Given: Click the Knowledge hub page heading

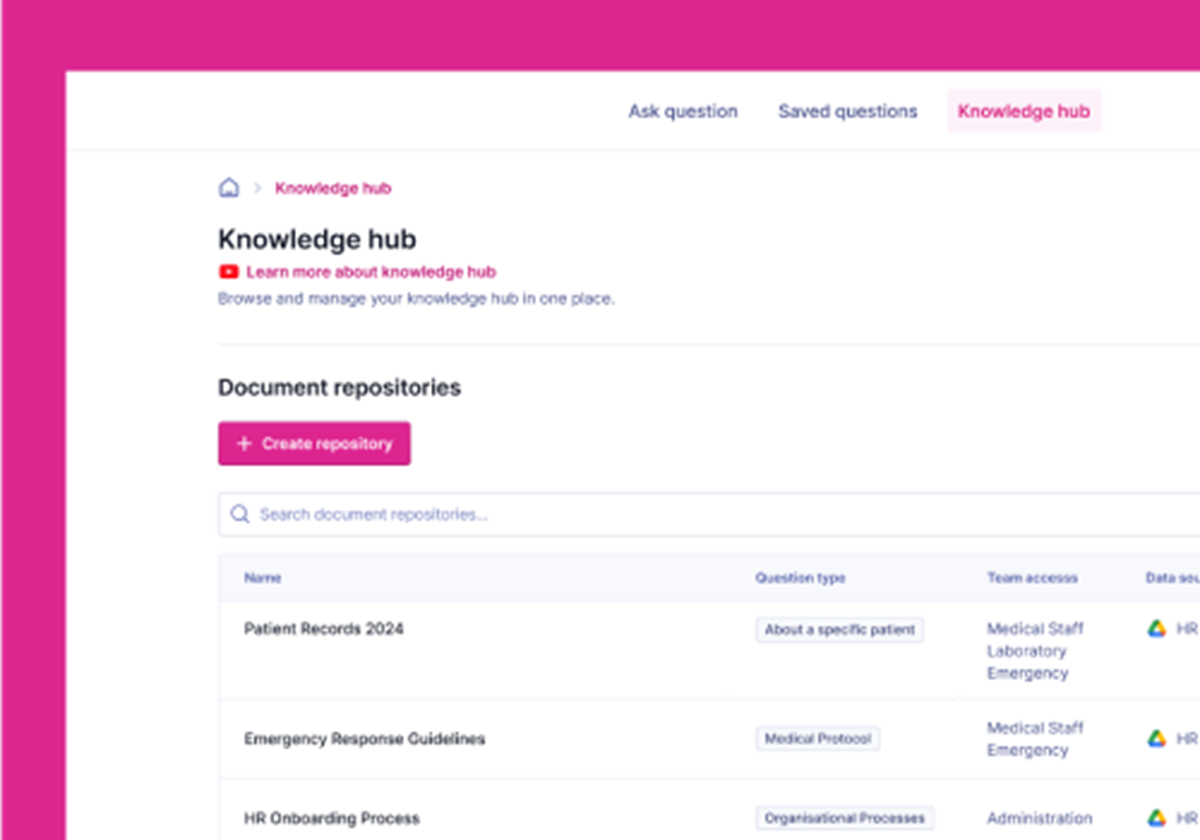Looking at the screenshot, I should [x=317, y=239].
